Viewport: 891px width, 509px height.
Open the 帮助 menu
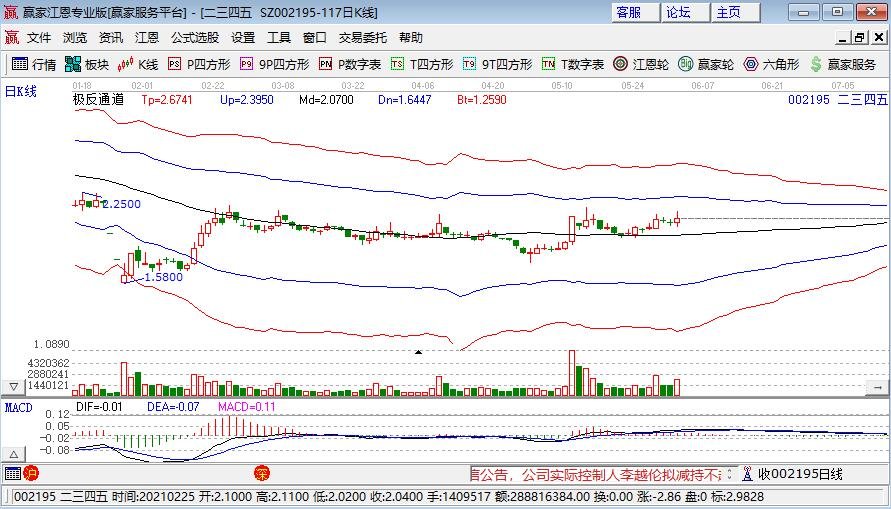coord(411,38)
